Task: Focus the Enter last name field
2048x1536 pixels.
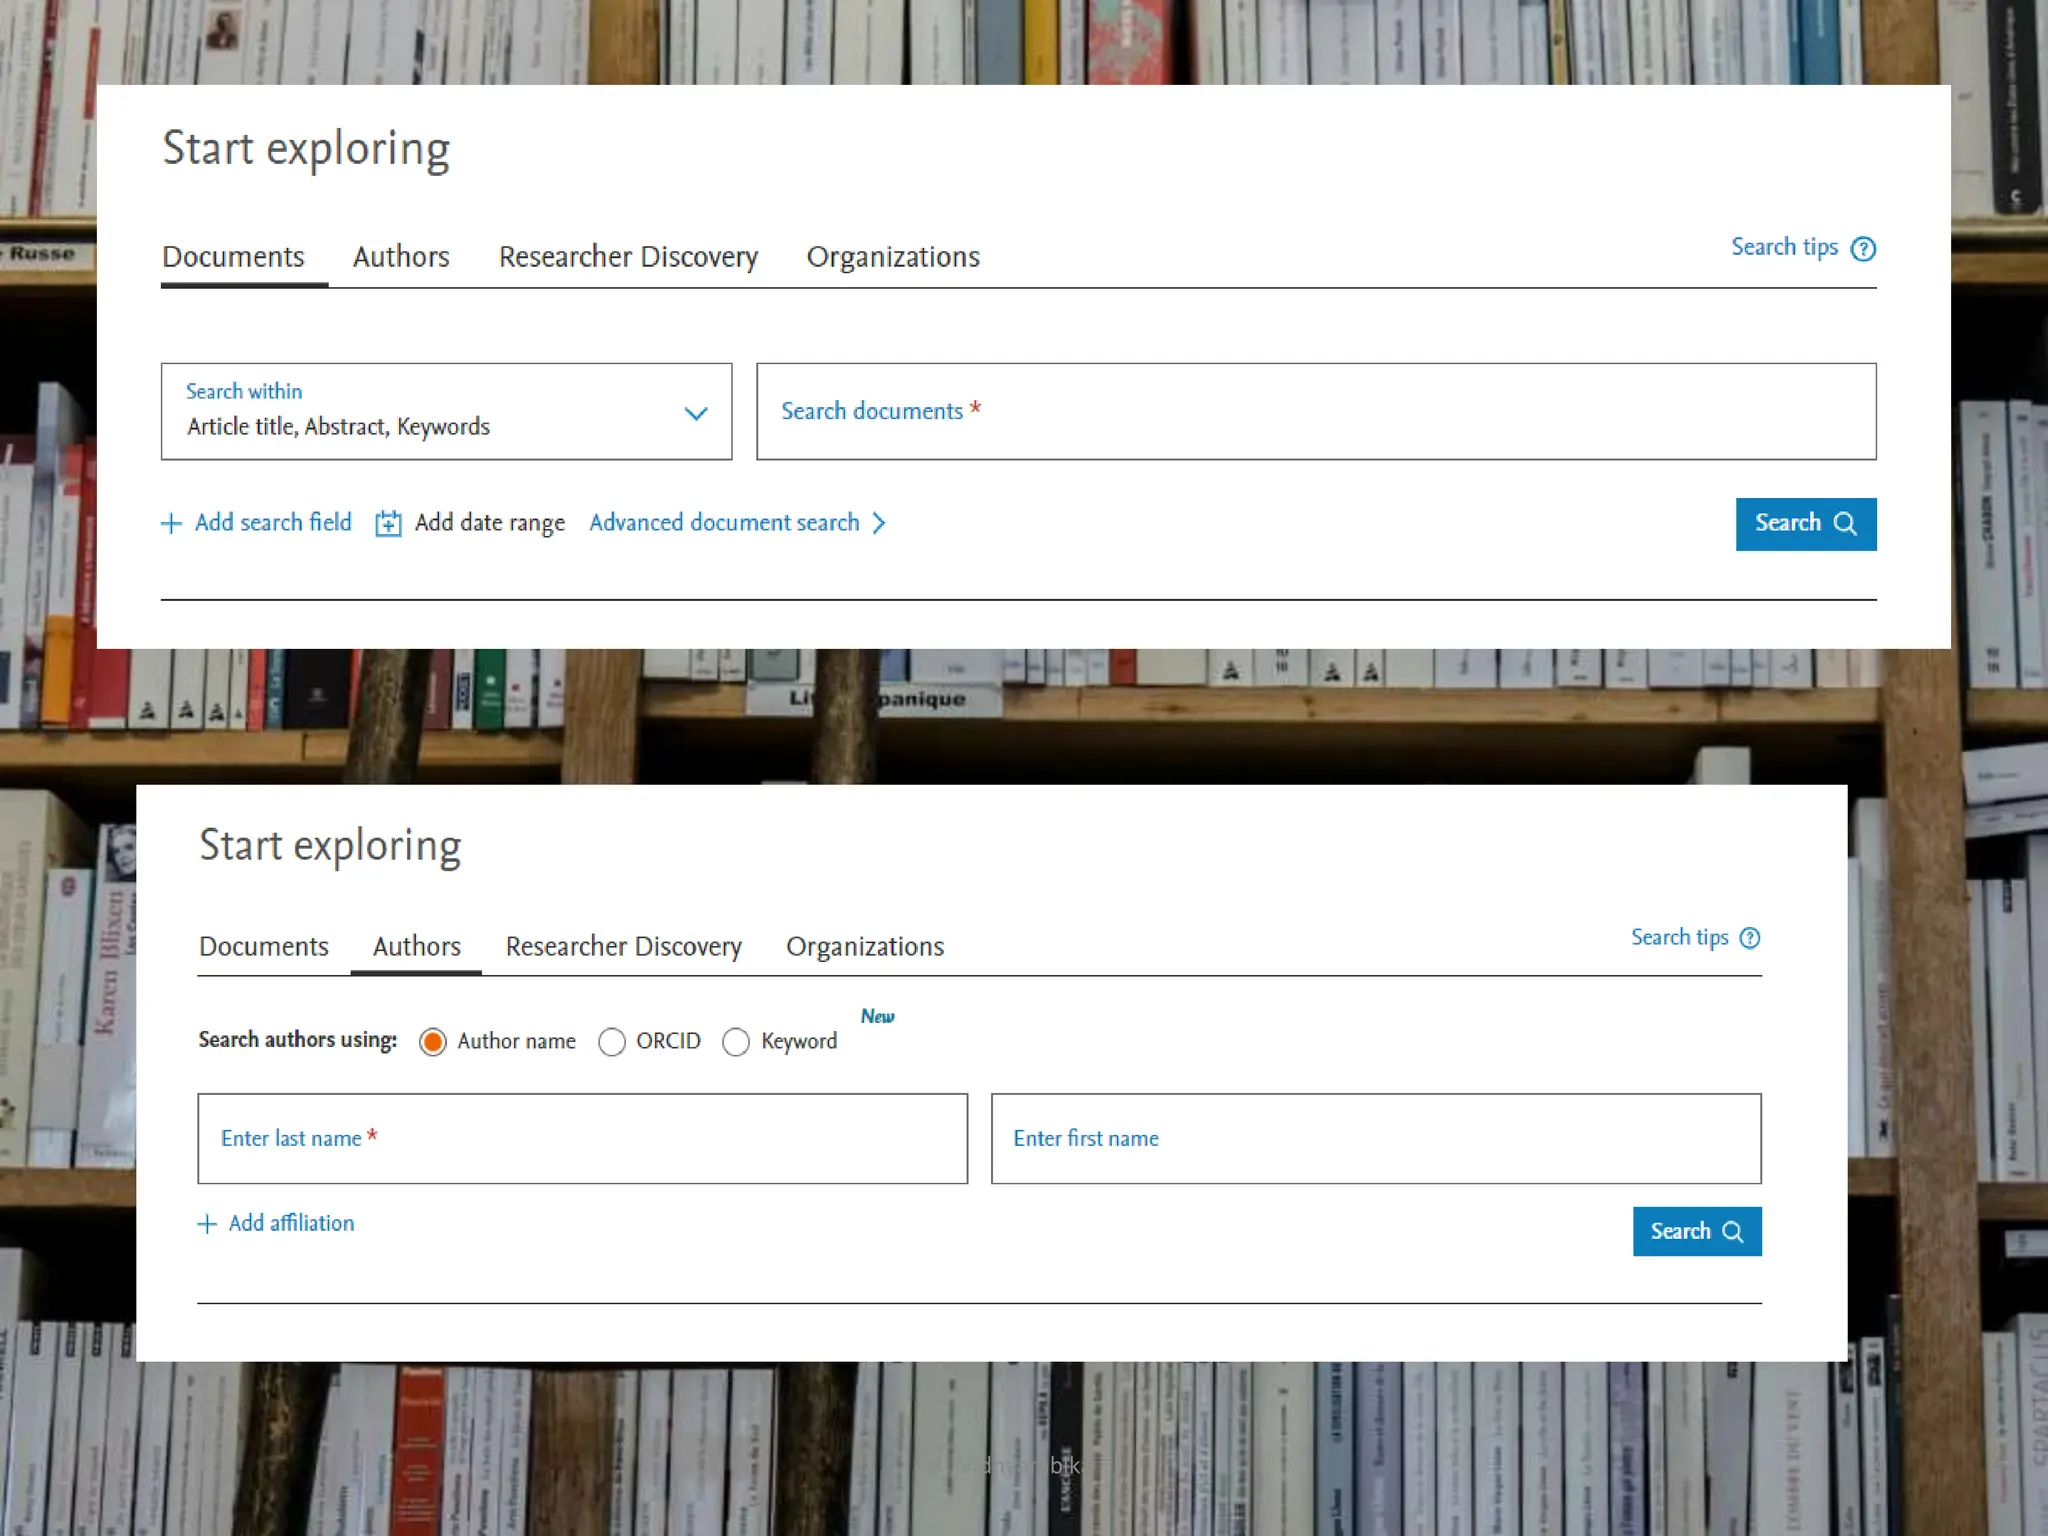Action: coord(582,1139)
